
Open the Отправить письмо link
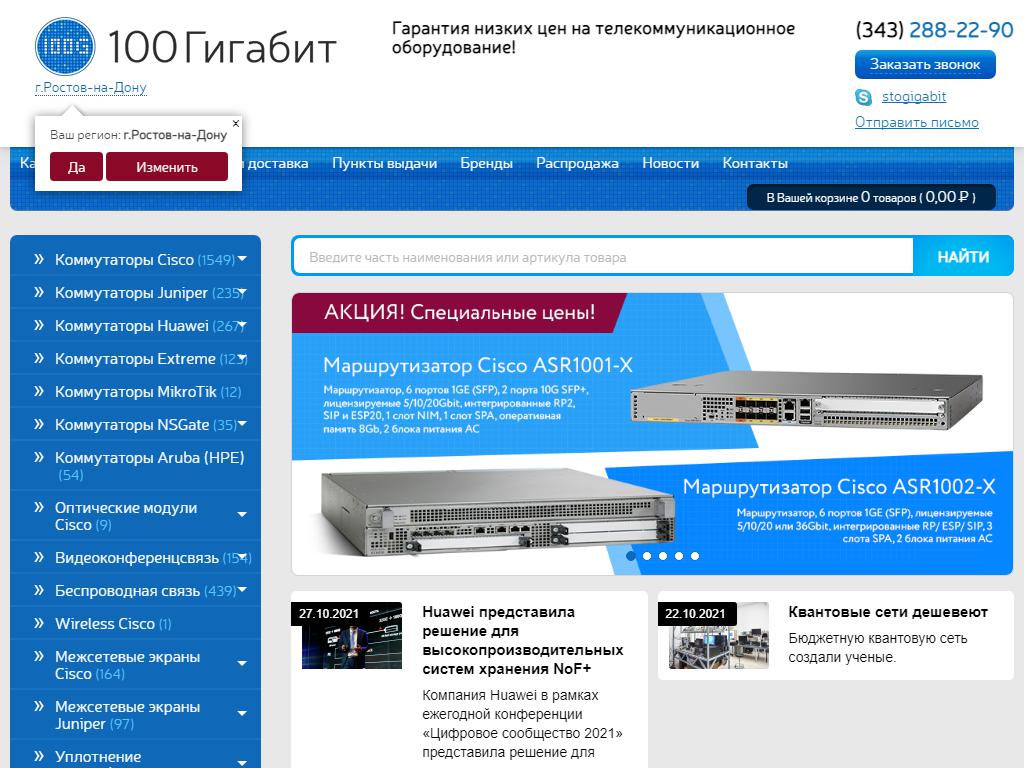[x=916, y=122]
